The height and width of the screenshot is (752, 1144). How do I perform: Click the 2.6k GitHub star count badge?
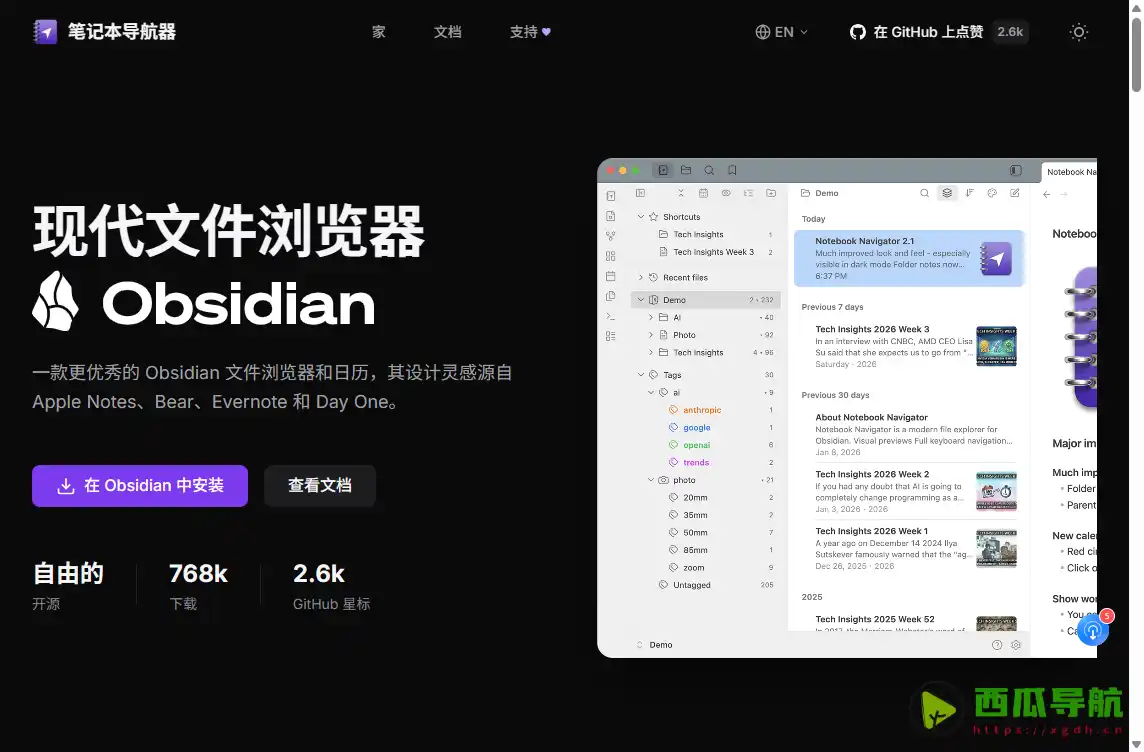(1010, 32)
